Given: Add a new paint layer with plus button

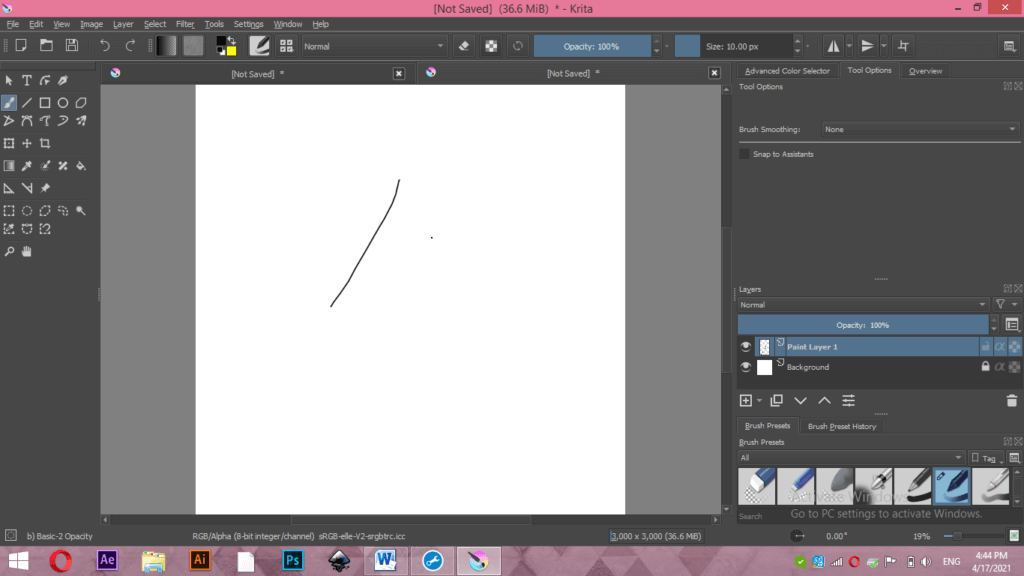Looking at the screenshot, I should coord(746,400).
